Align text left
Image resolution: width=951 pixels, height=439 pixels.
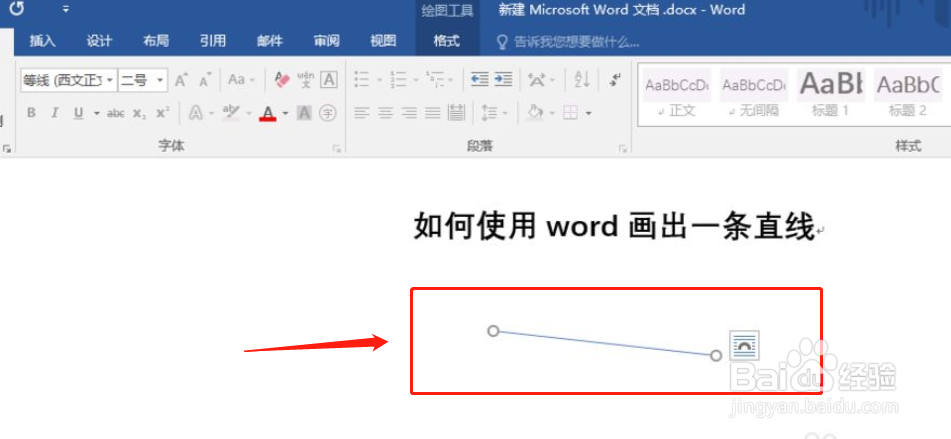(362, 113)
